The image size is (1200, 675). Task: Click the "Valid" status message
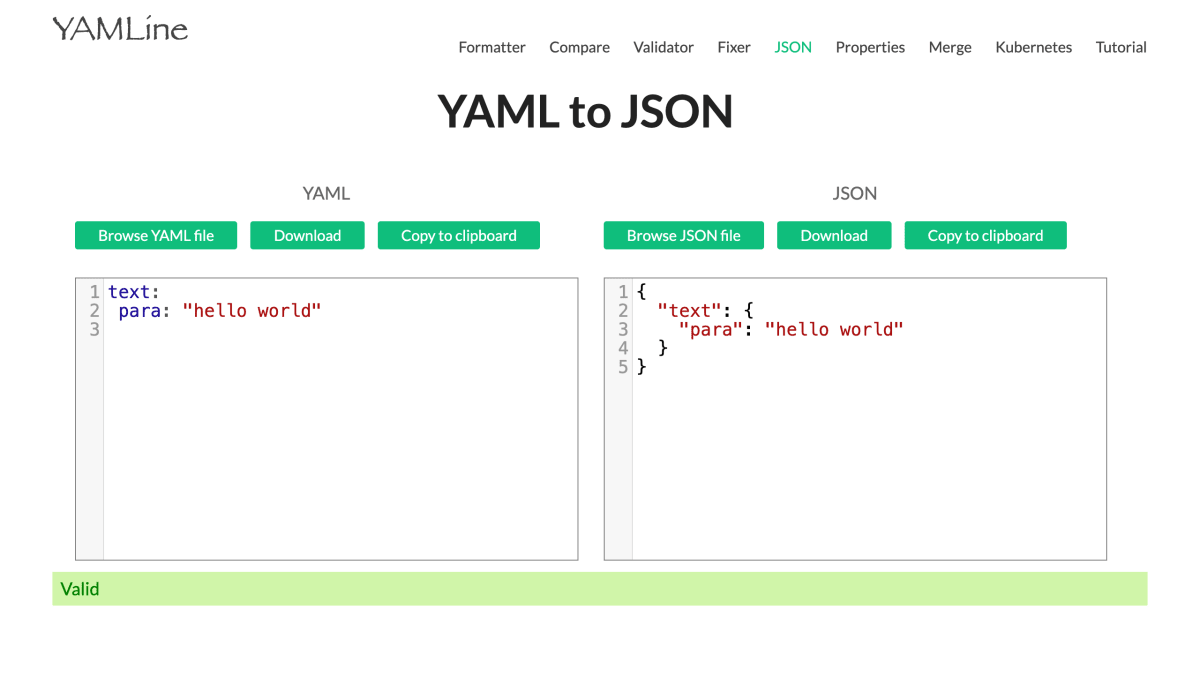click(x=80, y=589)
